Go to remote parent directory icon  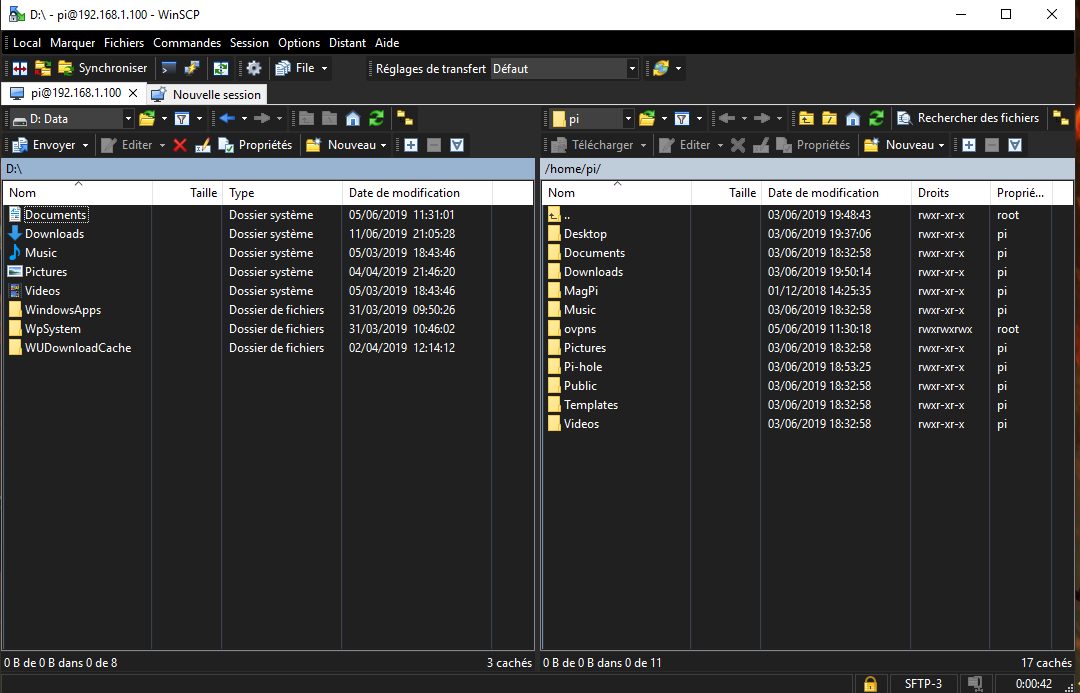pos(806,118)
